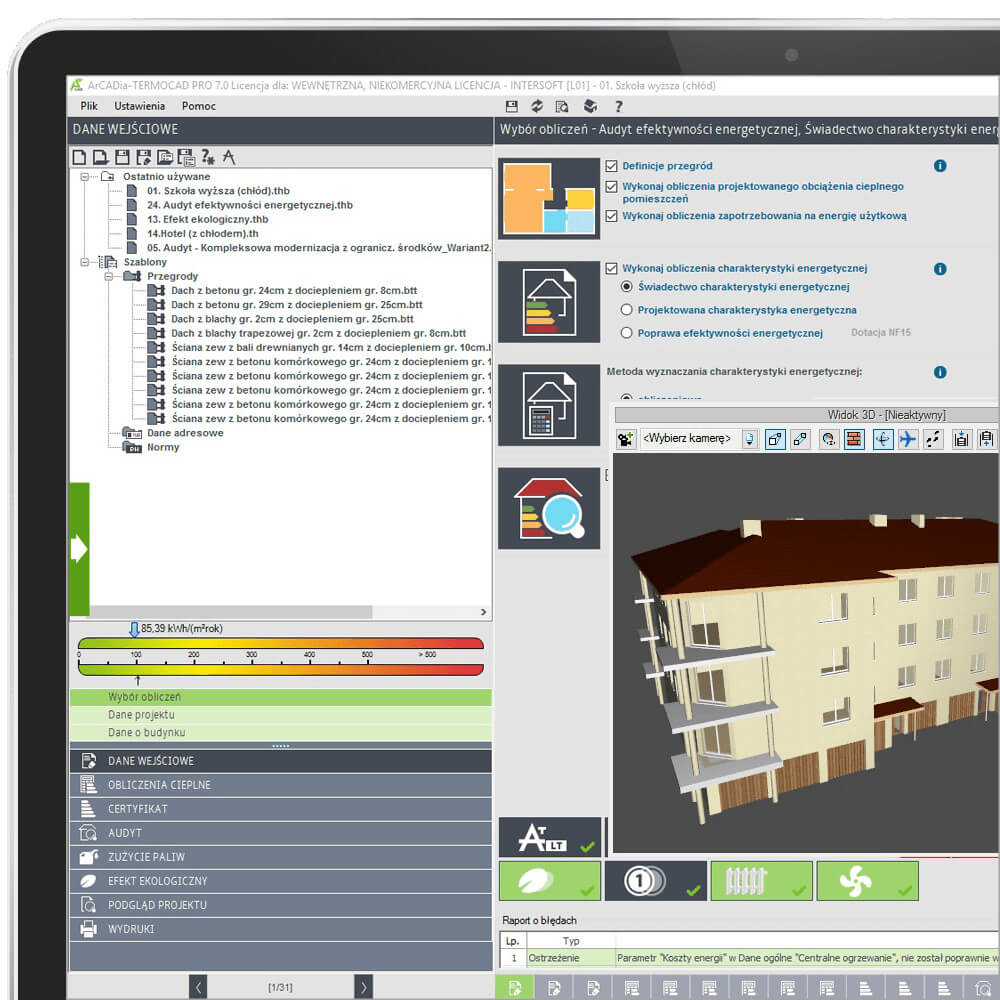Viewport: 1000px width, 1000px height.
Task: Click info icon next to Definicje przegród
Action: tap(940, 166)
